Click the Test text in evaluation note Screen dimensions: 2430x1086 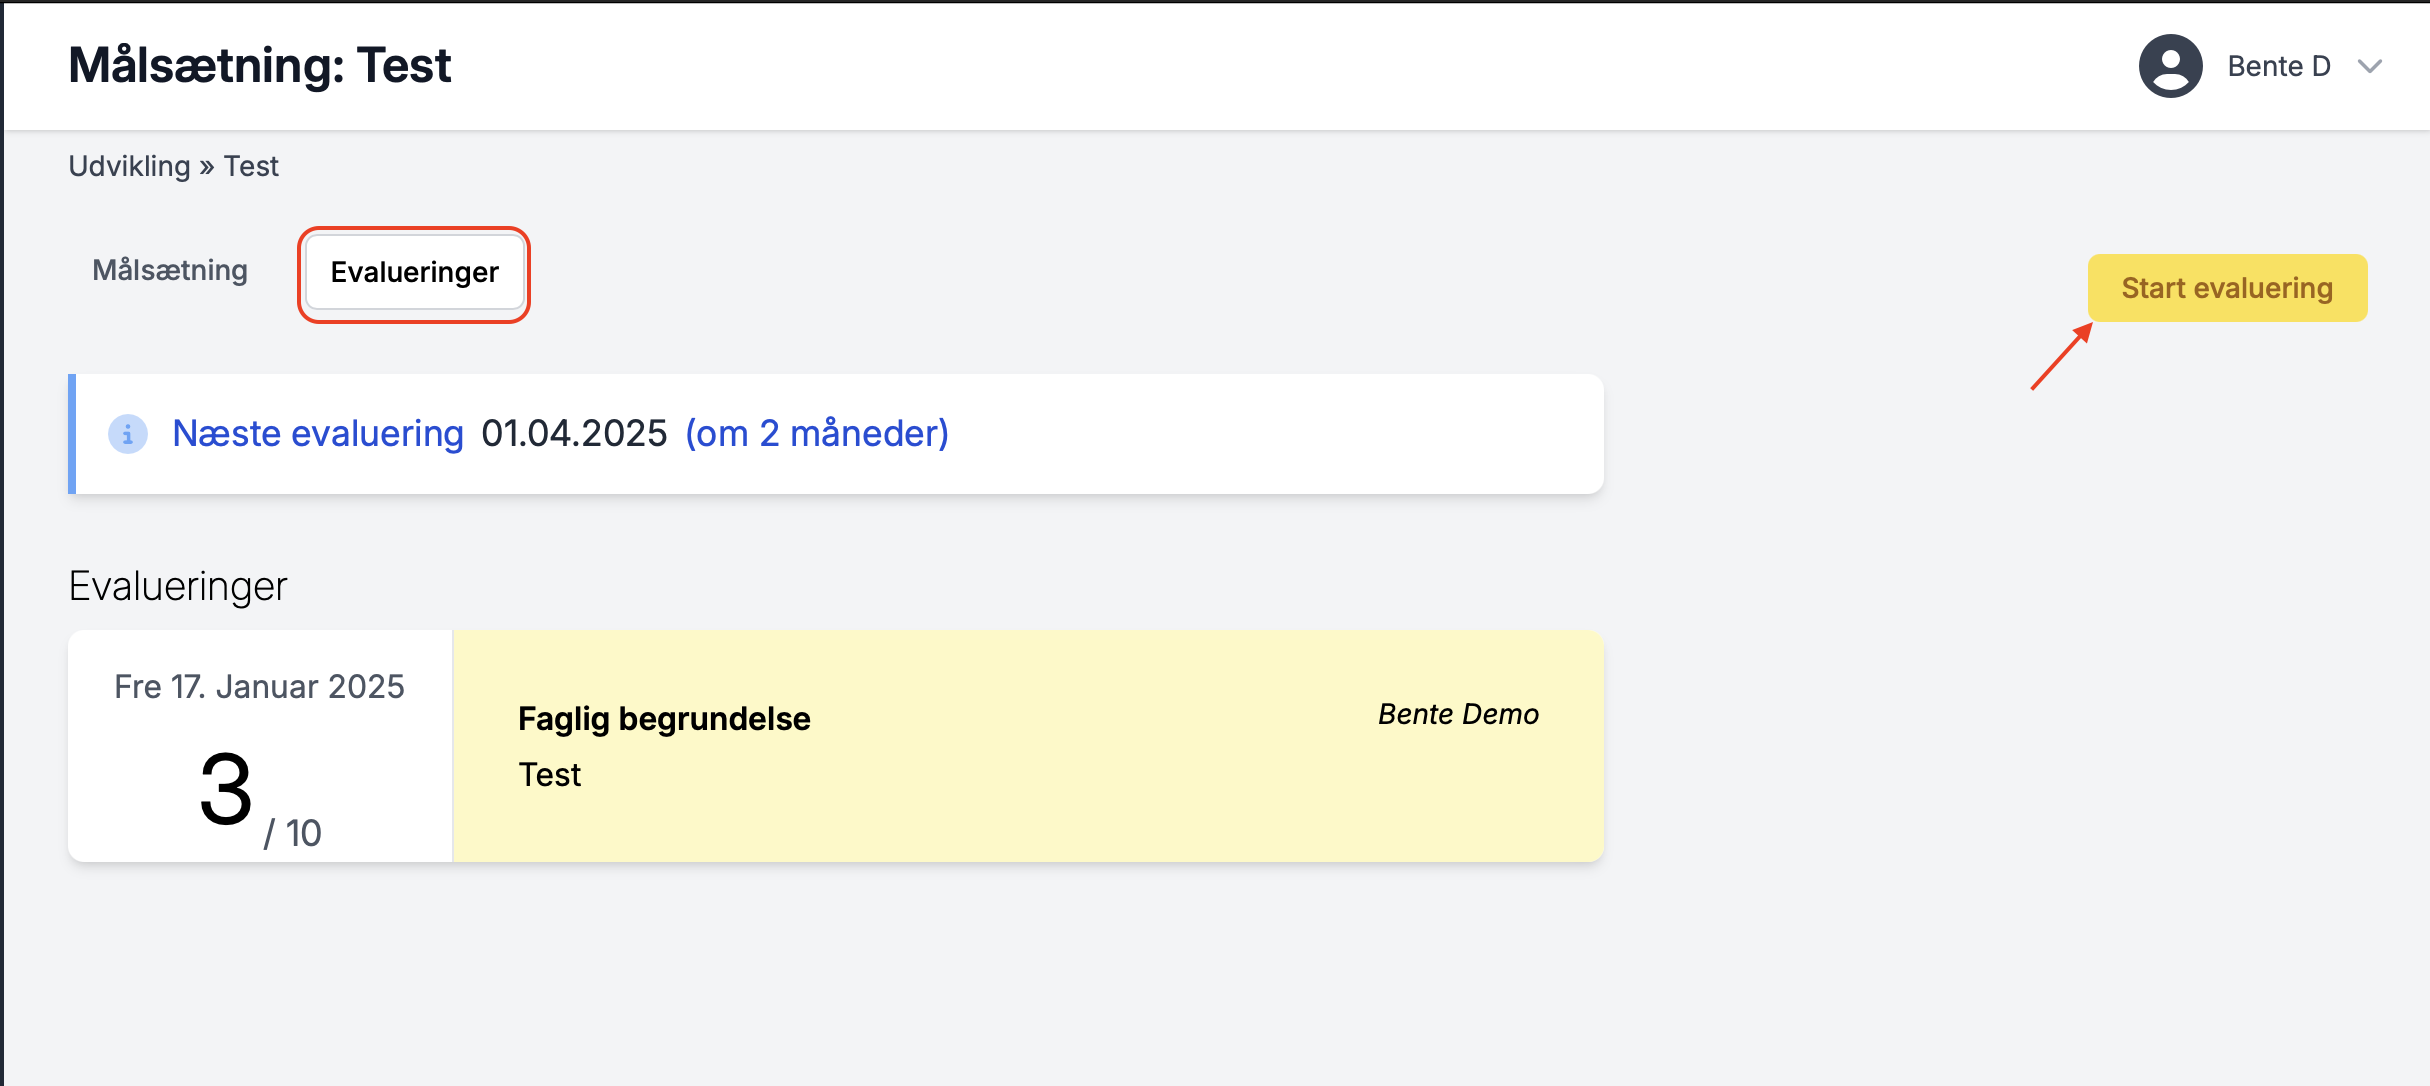point(549,775)
